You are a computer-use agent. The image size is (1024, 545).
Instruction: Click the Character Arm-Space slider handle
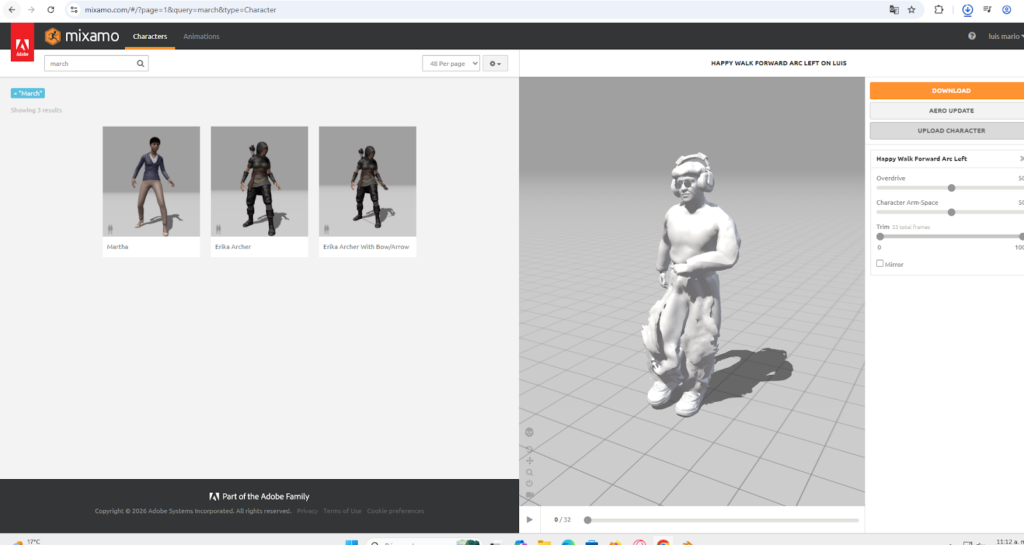tap(952, 212)
